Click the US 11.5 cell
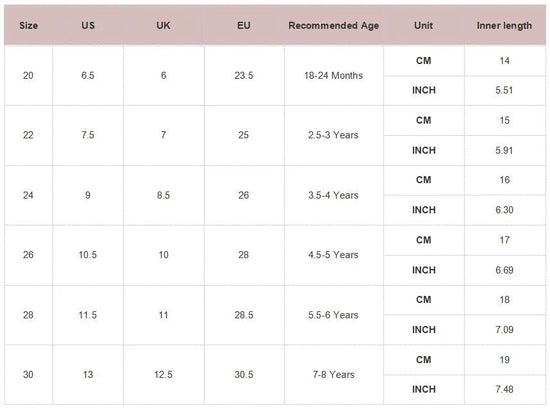Screen dimensions: 550x408 (x=88, y=315)
